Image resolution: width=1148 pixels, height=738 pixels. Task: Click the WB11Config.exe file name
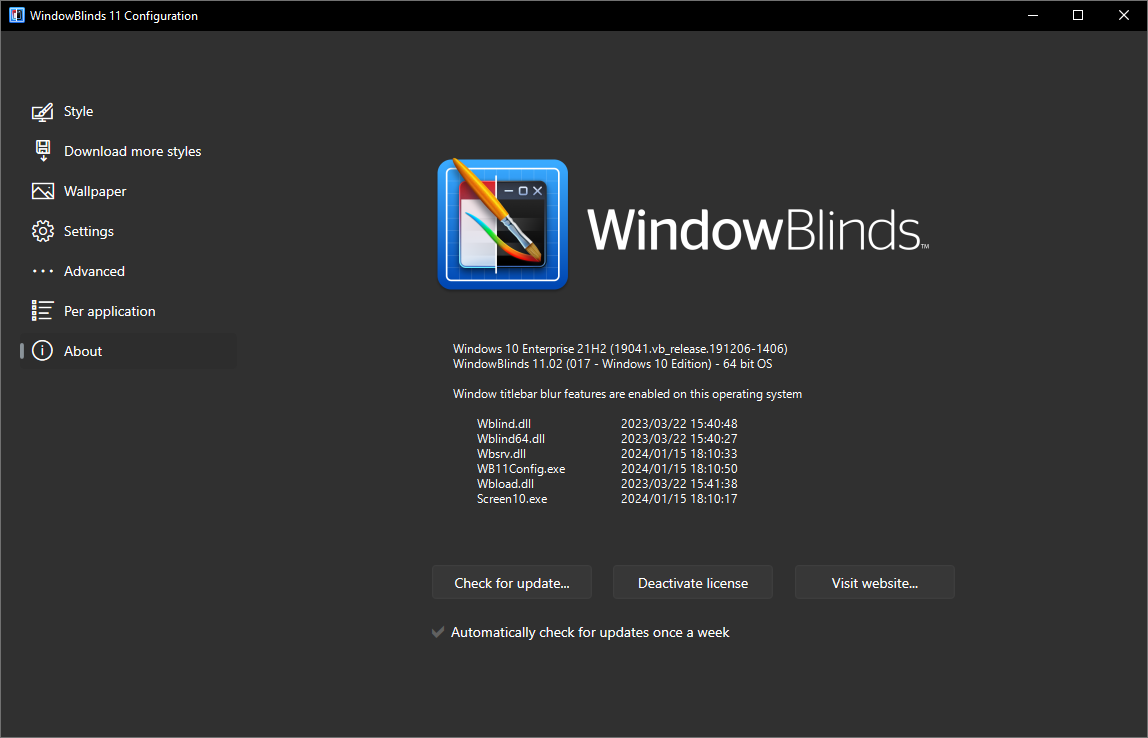pos(521,469)
